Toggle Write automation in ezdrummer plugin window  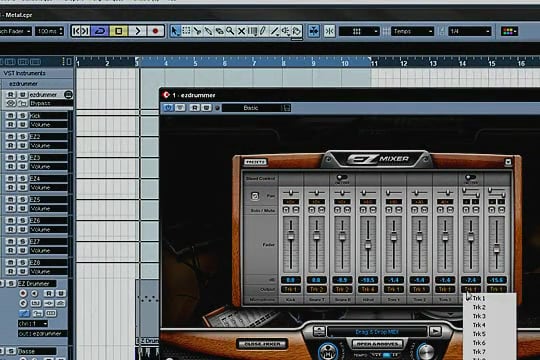tap(206, 108)
